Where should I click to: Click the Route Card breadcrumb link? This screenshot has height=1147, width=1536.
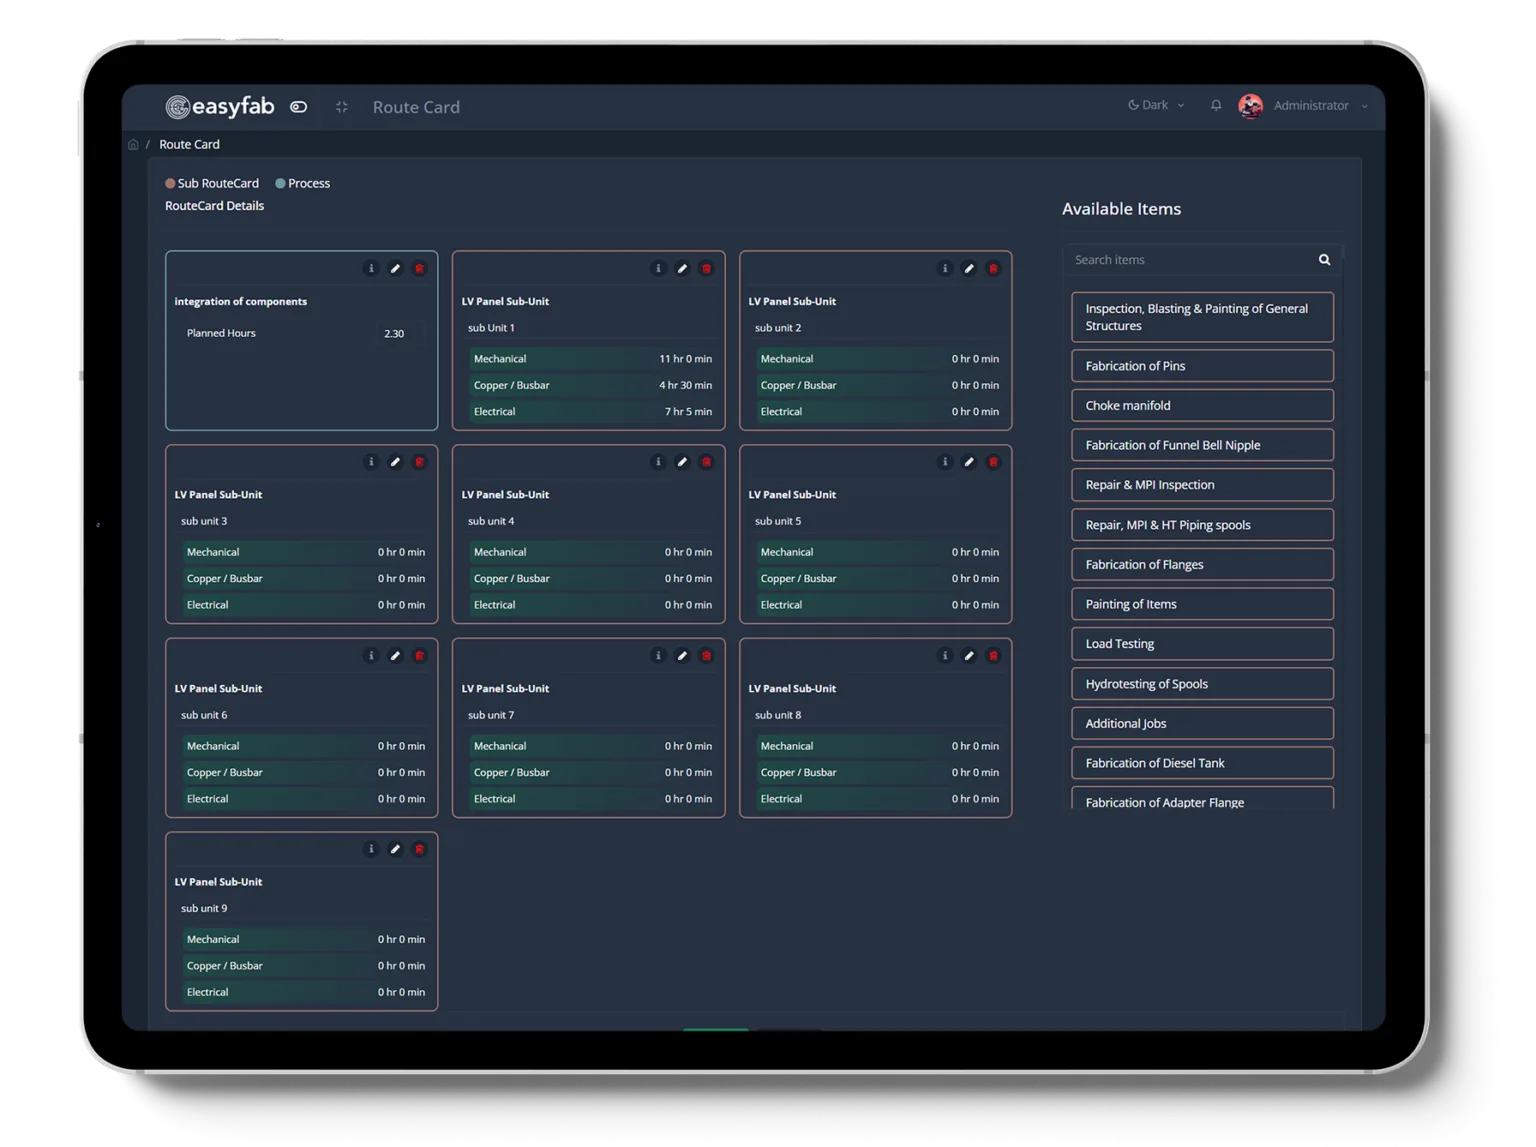pyautogui.click(x=189, y=145)
